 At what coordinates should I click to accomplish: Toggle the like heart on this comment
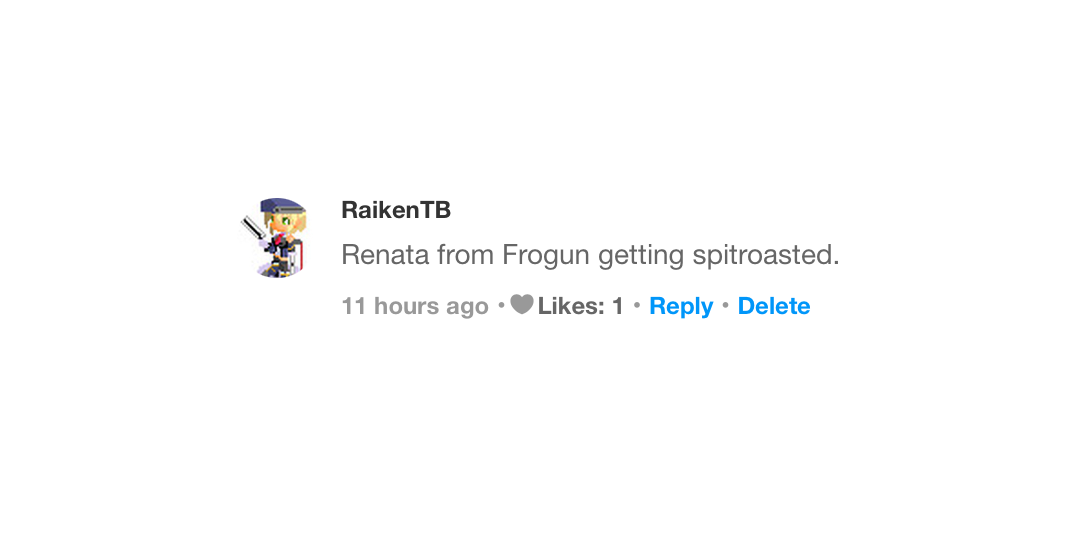coord(521,305)
